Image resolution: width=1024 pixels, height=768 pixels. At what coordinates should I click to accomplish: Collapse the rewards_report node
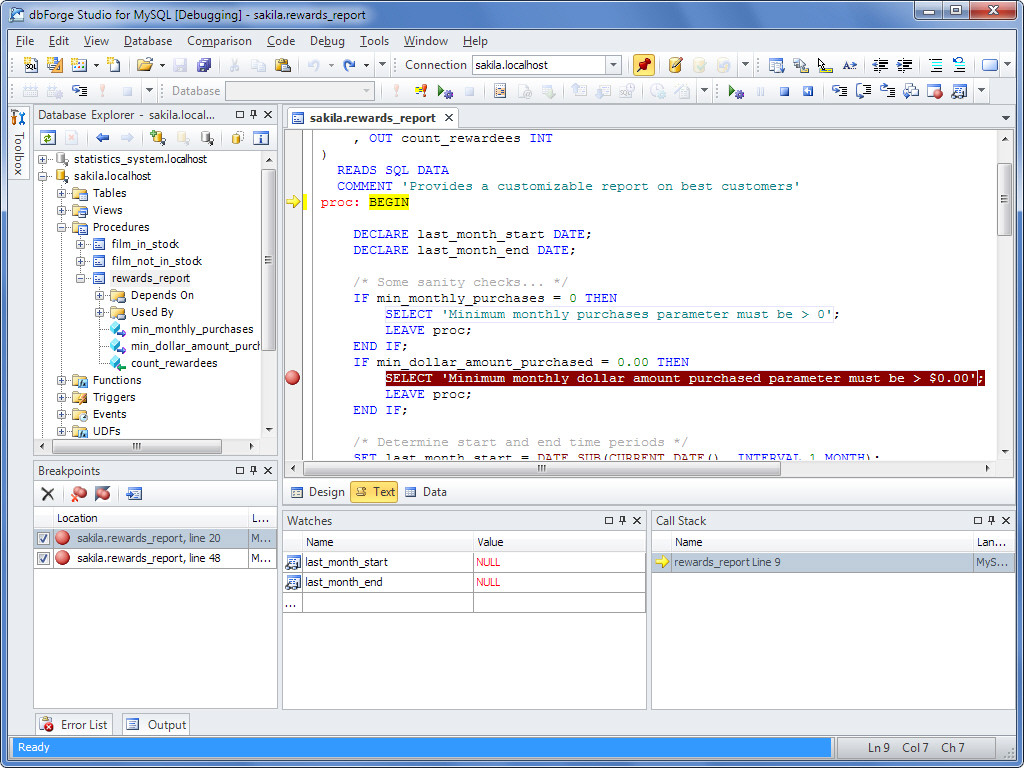click(x=80, y=278)
